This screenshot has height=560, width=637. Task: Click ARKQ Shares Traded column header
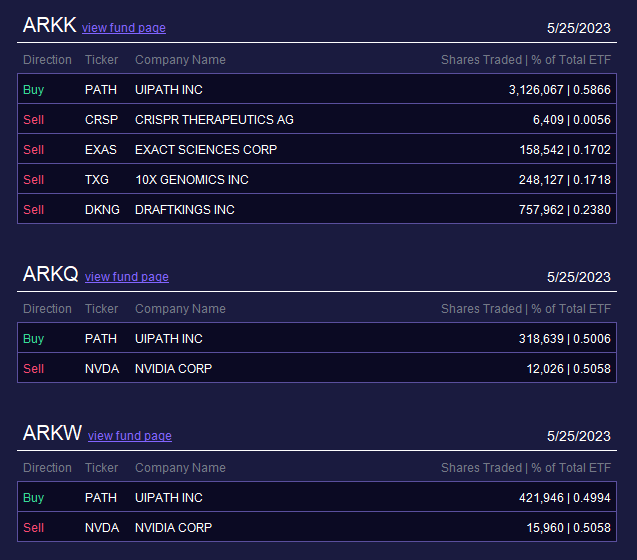[526, 309]
